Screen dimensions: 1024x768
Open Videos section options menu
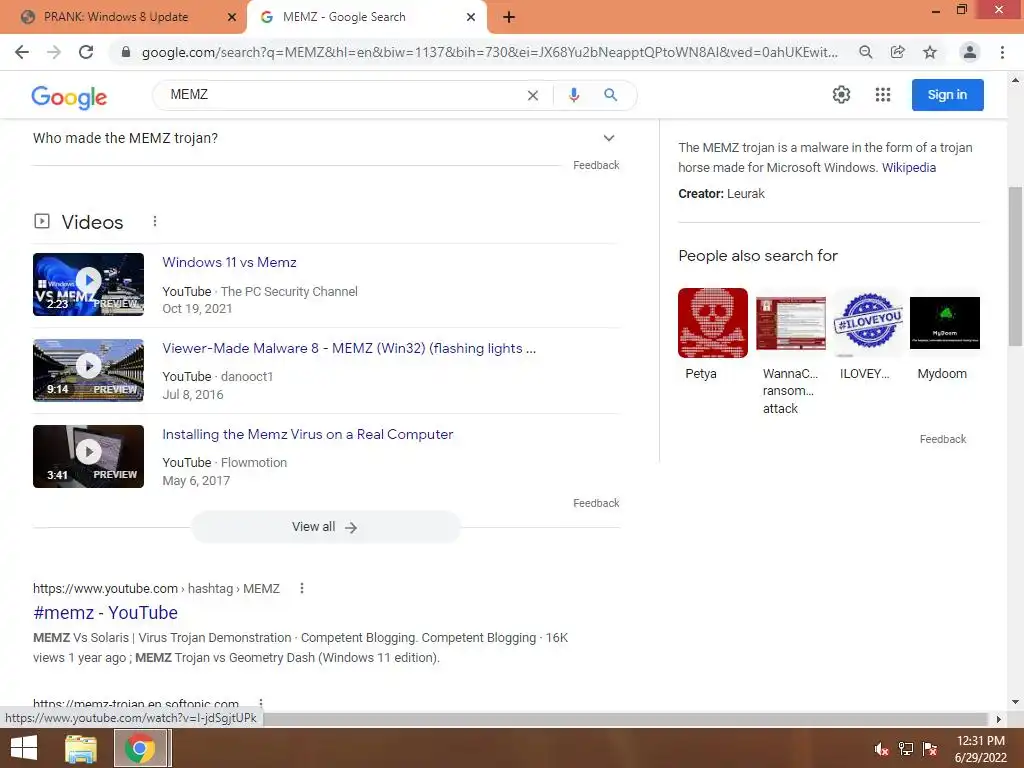(x=155, y=221)
